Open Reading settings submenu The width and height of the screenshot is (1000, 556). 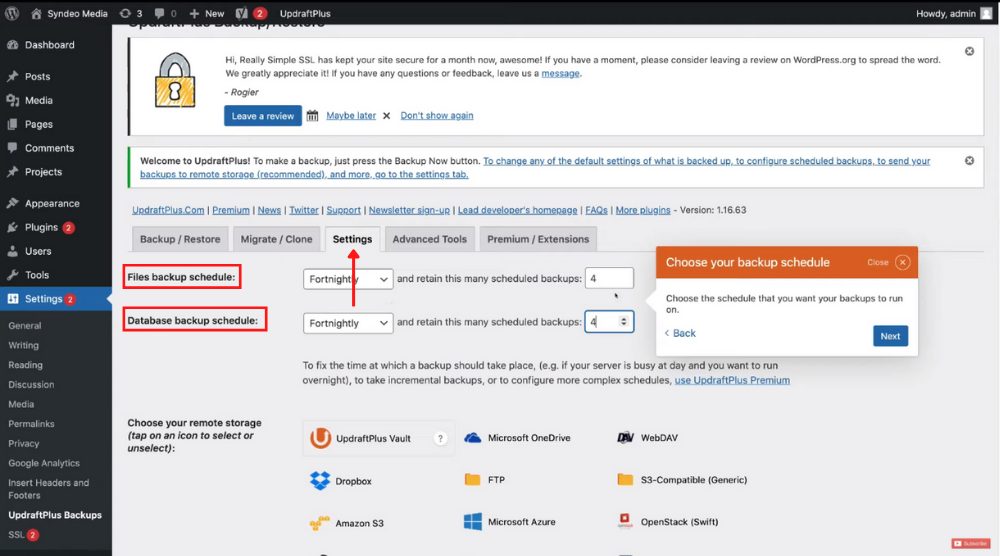pyautogui.click(x=26, y=365)
